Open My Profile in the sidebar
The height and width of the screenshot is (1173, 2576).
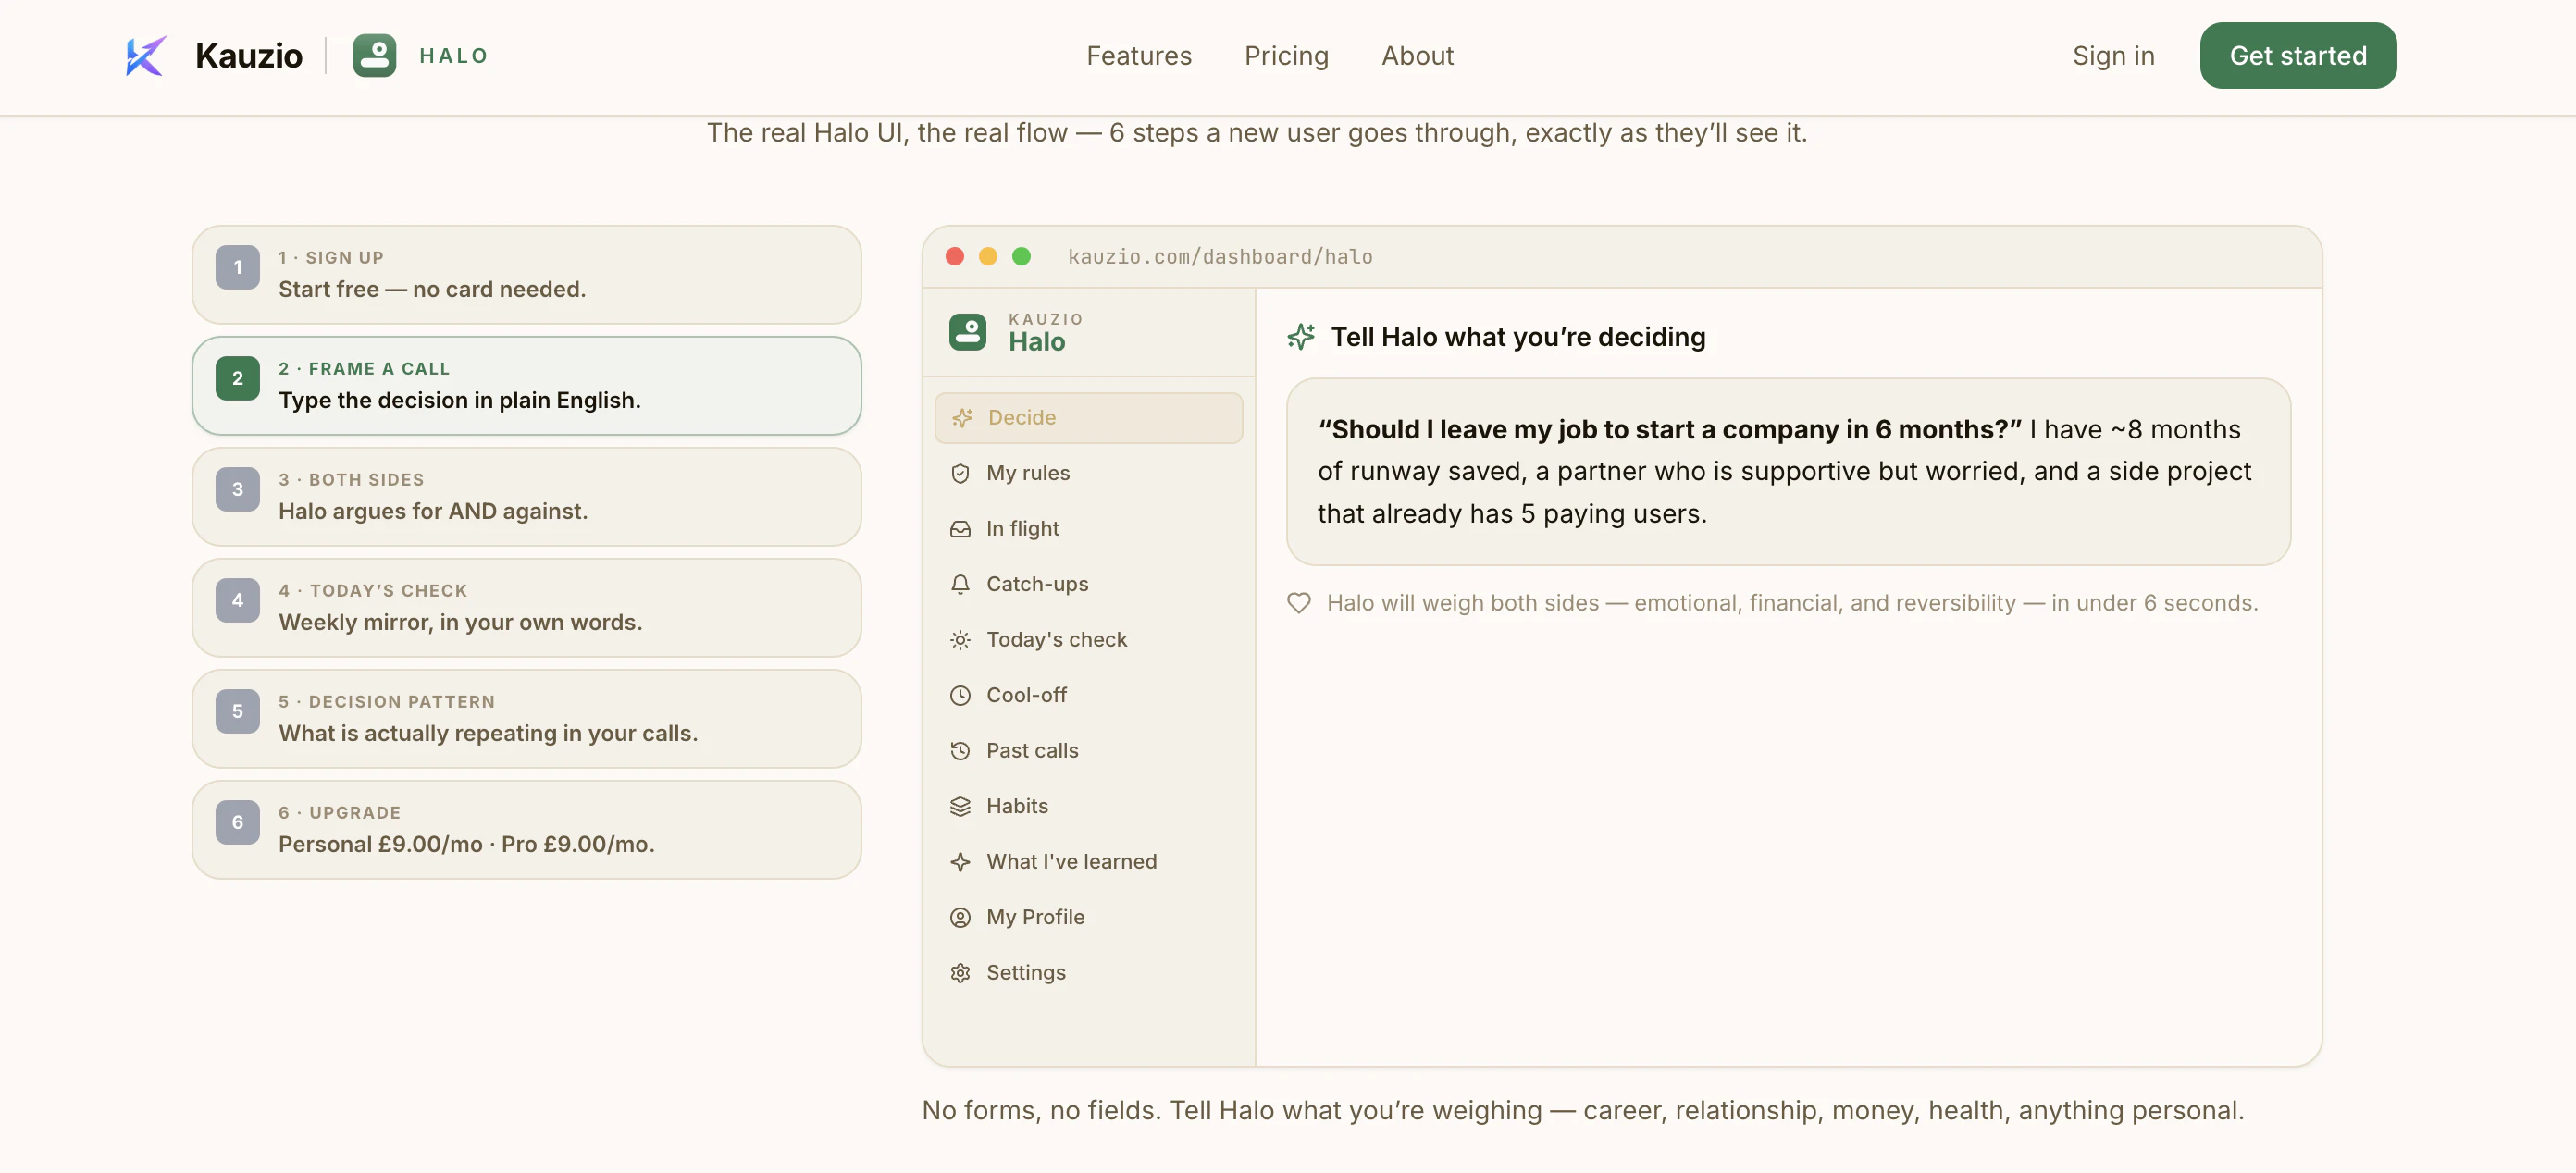tap(1088, 918)
